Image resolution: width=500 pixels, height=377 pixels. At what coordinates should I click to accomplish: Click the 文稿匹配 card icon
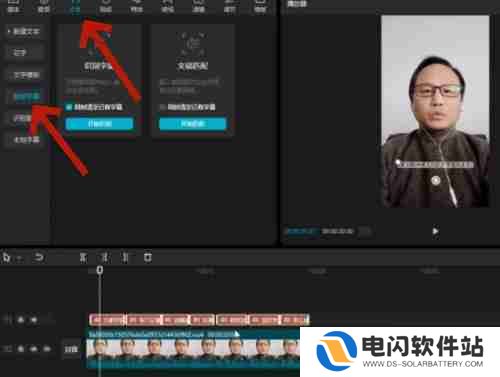[193, 43]
